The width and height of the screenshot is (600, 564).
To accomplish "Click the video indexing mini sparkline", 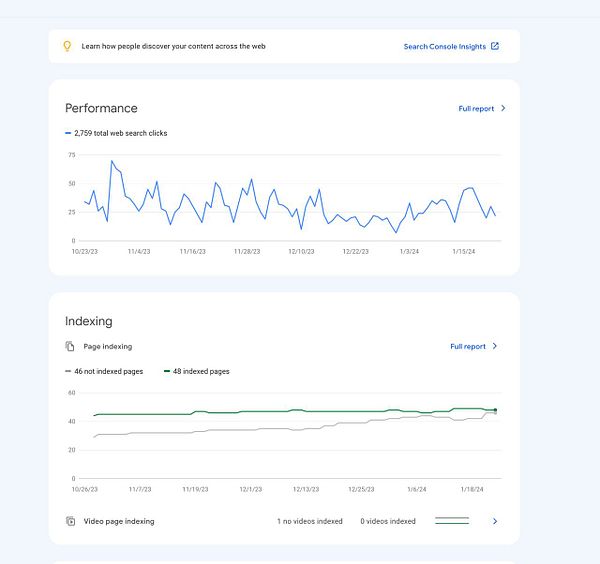I will tap(452, 521).
